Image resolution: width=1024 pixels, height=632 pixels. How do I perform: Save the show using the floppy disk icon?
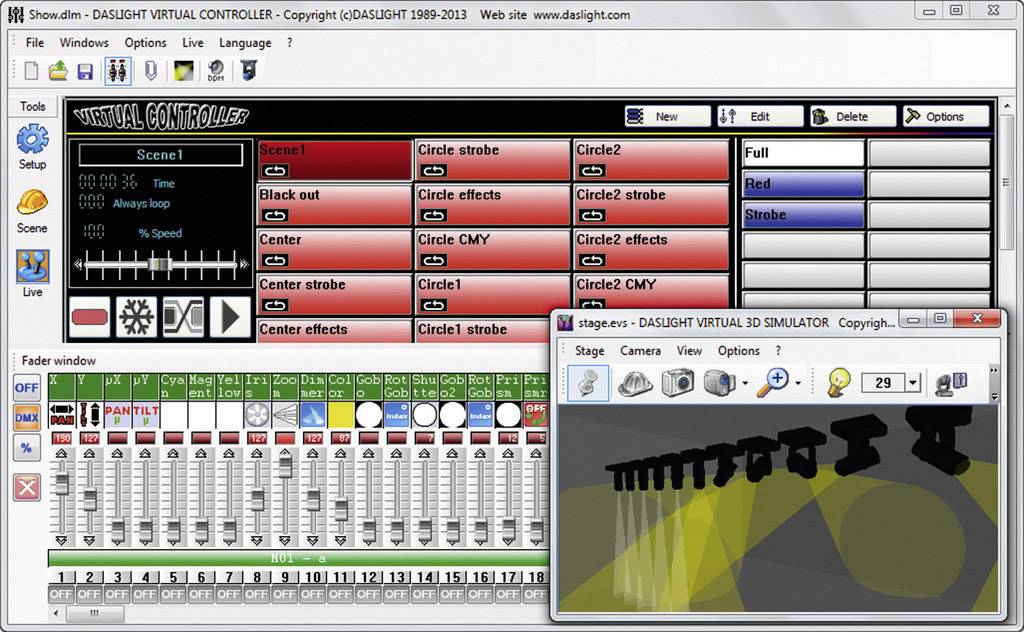click(86, 71)
